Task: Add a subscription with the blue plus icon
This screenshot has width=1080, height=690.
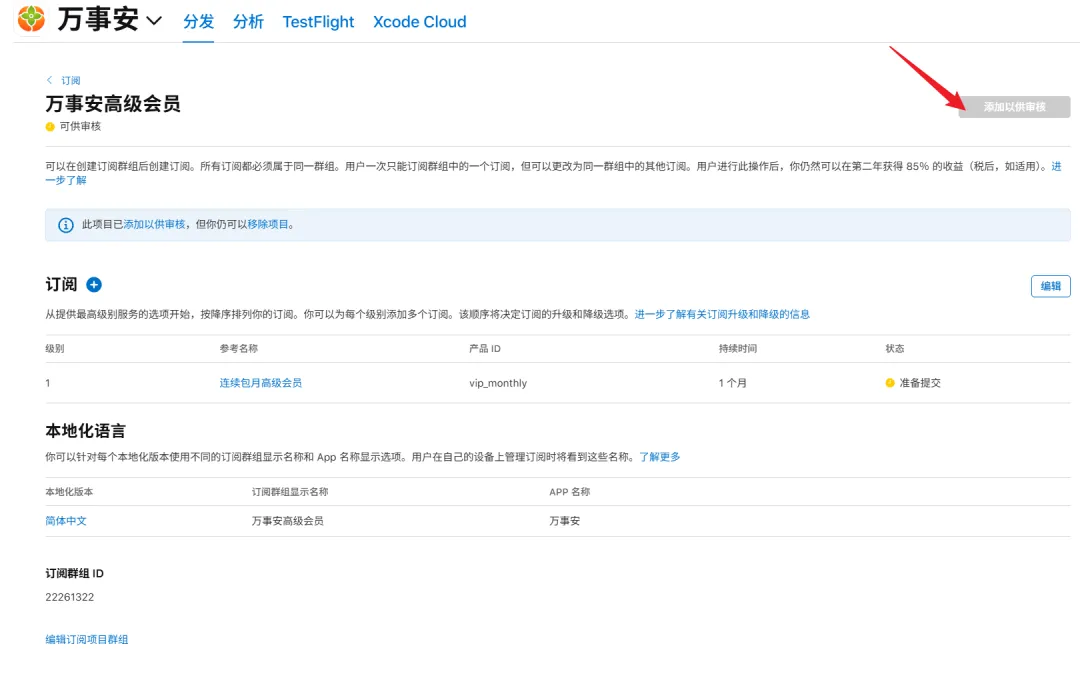Action: pos(94,284)
